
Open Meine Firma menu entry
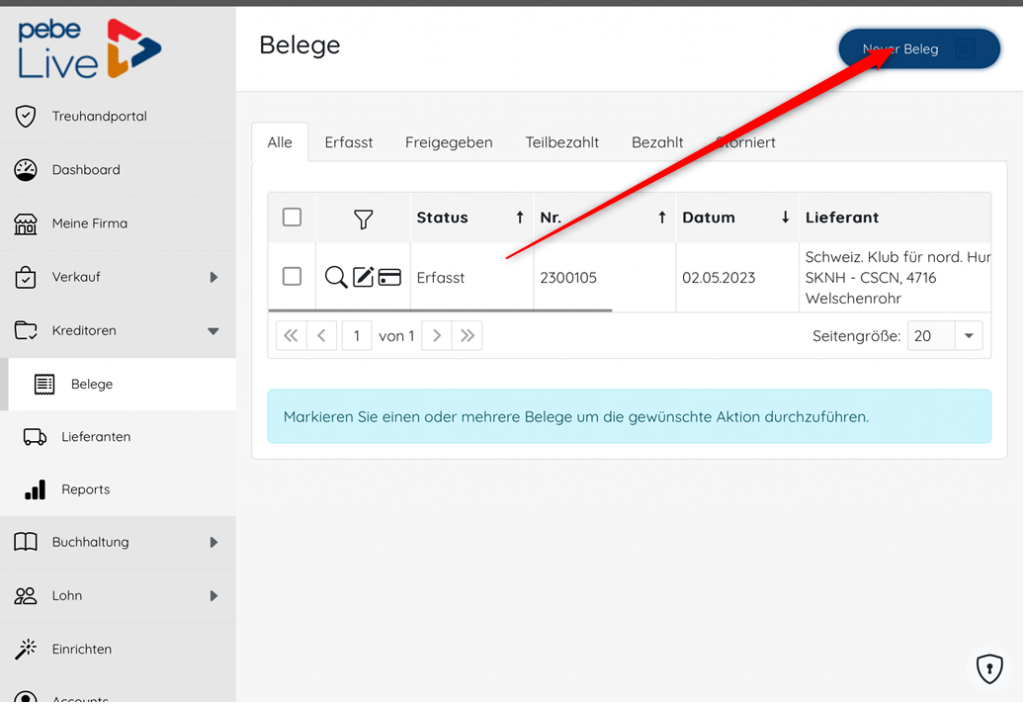tap(118, 223)
